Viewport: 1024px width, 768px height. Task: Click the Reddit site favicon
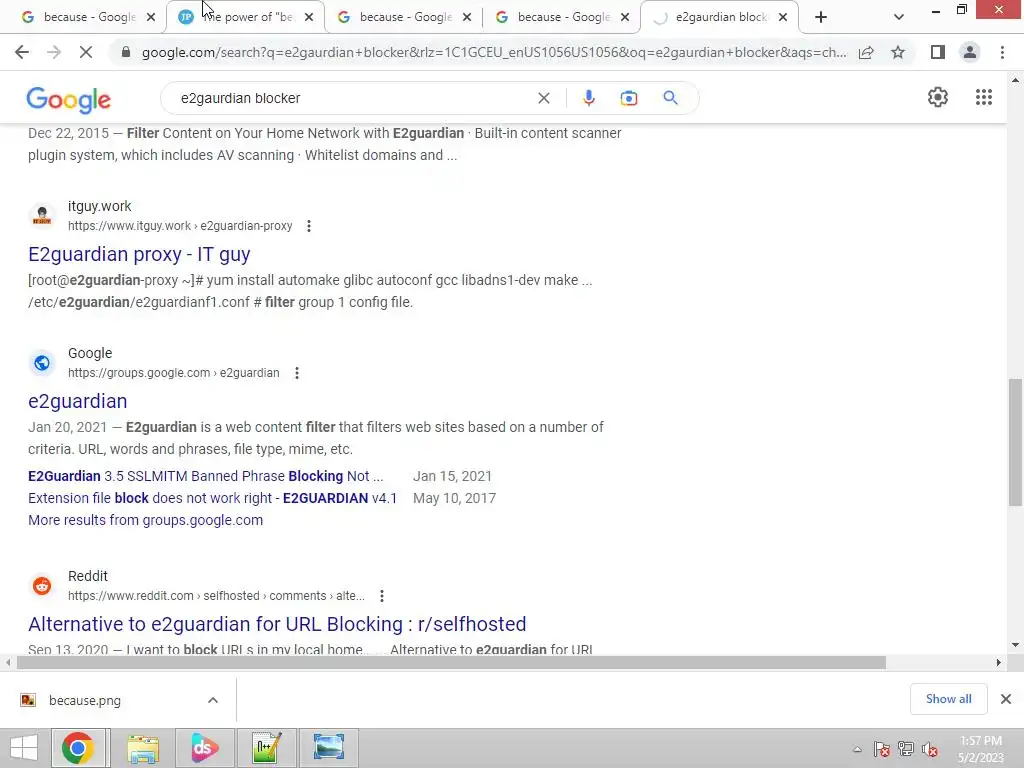coord(42,586)
